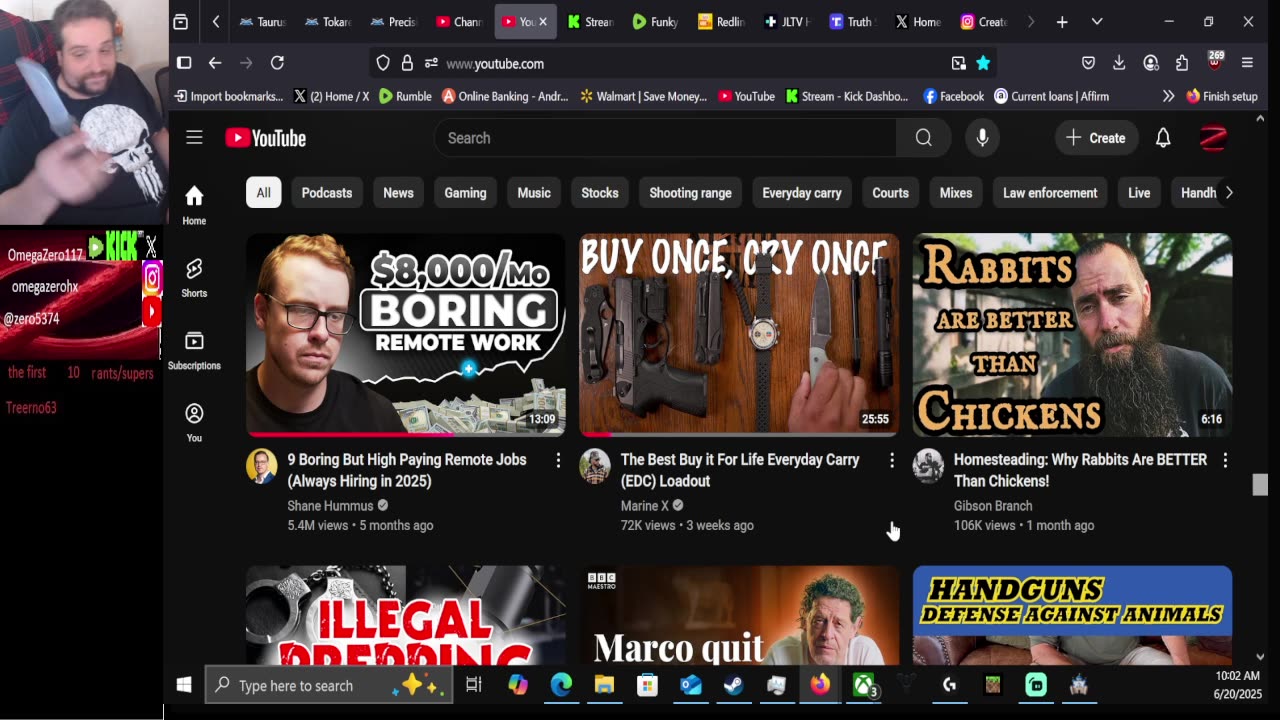Close the active YouTube browser tab
The image size is (1280, 720).
[x=543, y=21]
